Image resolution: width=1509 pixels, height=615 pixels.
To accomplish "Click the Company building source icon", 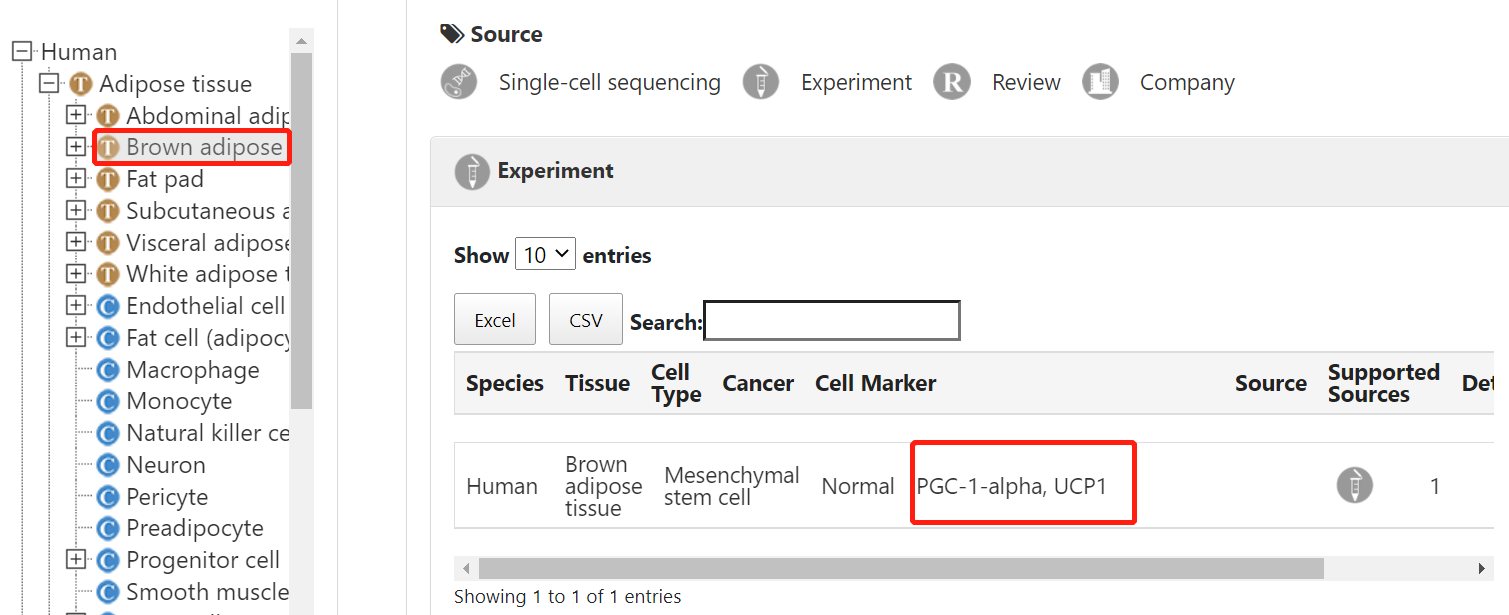I will pyautogui.click(x=1100, y=82).
